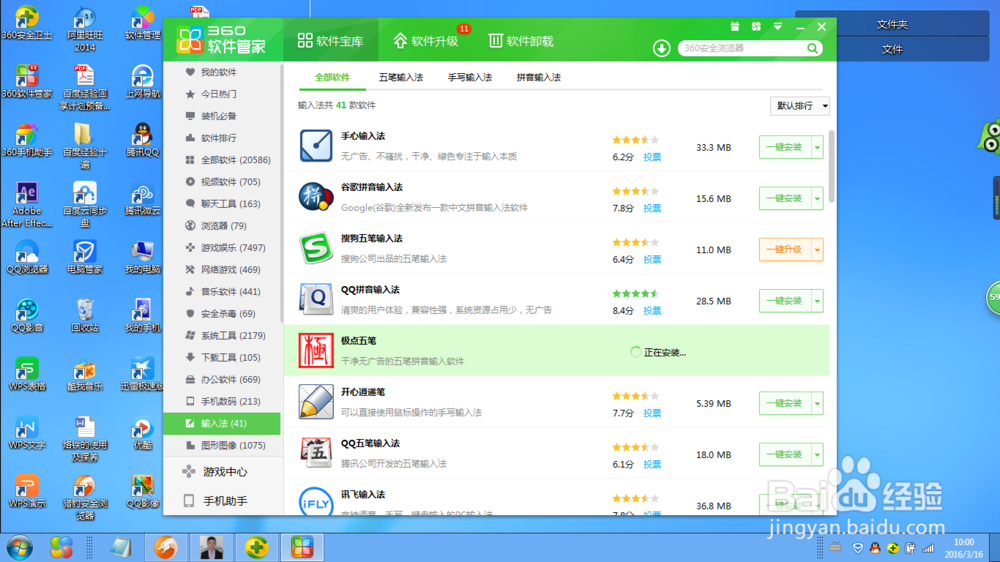This screenshot has height=562, width=1000.
Task: Expand install options arrow for 谷歌拼音输入法
Action: [817, 198]
